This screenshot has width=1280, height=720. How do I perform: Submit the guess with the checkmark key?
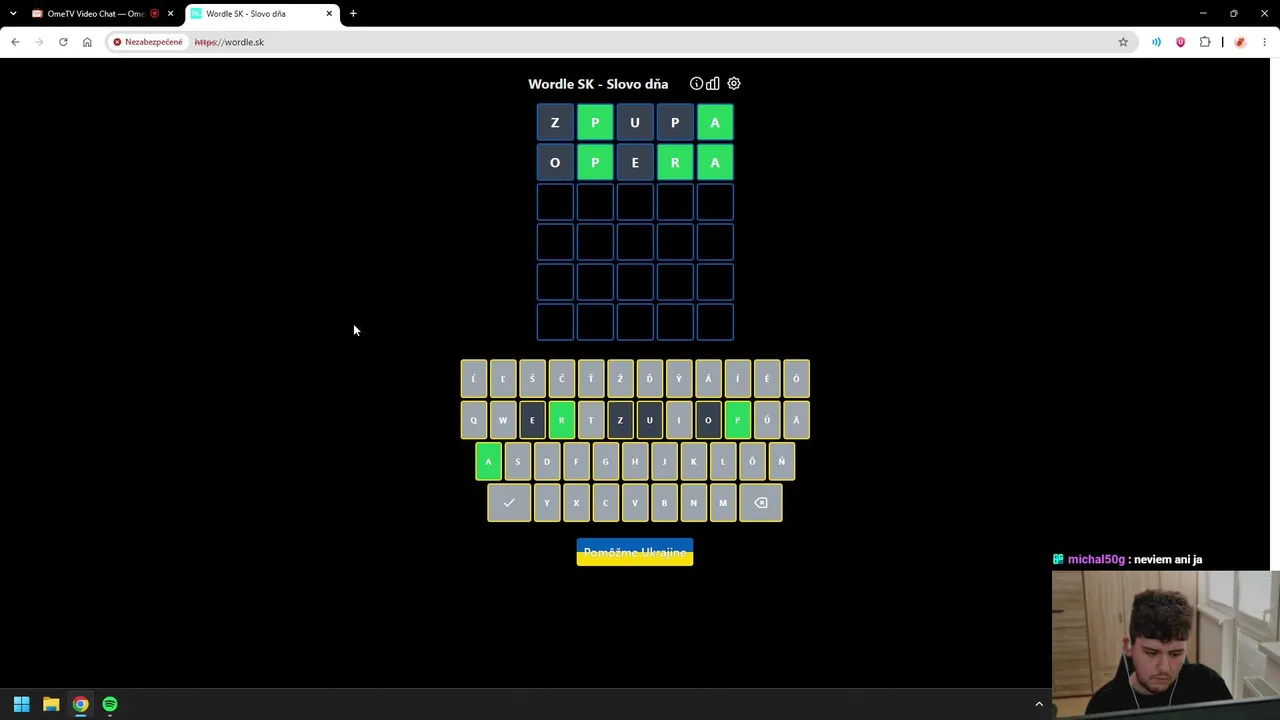[509, 503]
